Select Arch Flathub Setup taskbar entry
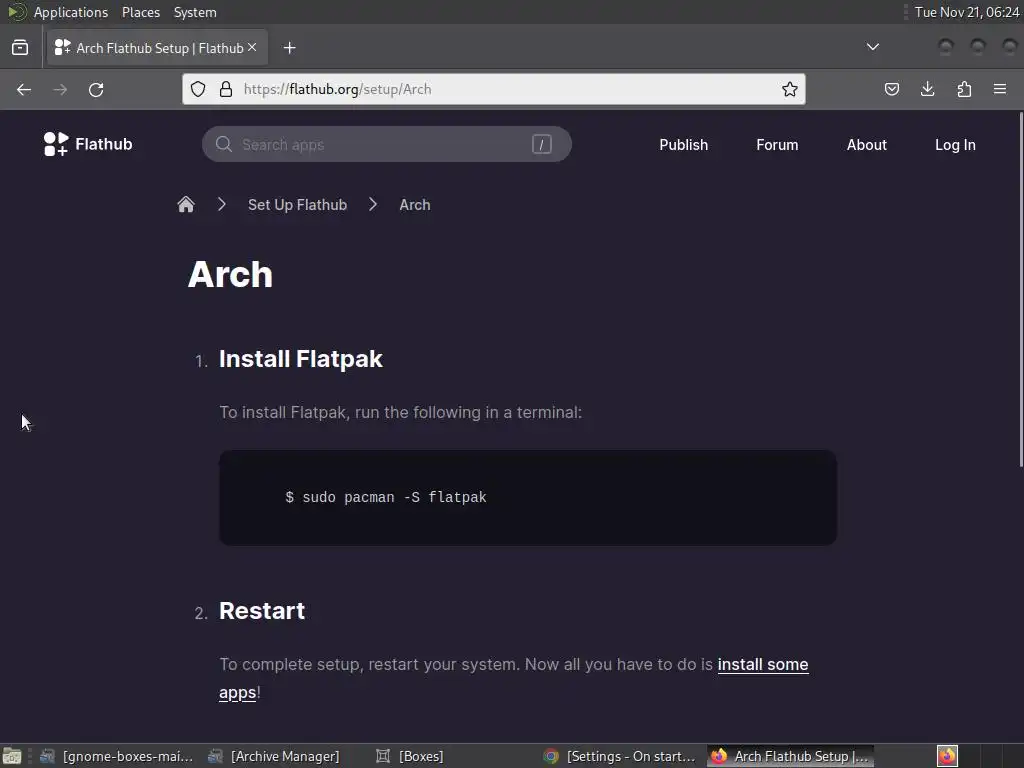1024x768 pixels. [x=790, y=756]
